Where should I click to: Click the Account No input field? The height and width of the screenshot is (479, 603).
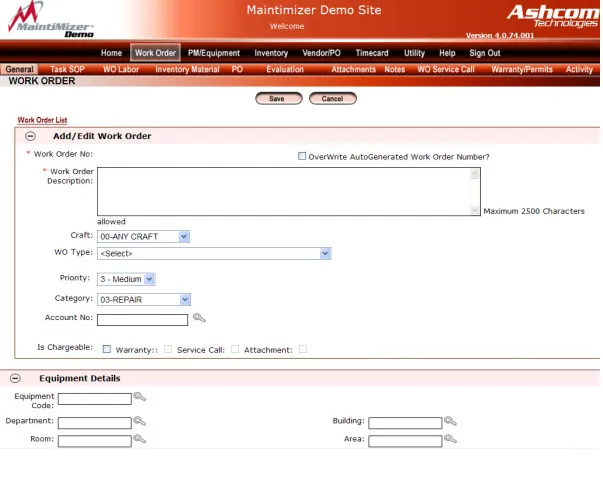tap(142, 319)
